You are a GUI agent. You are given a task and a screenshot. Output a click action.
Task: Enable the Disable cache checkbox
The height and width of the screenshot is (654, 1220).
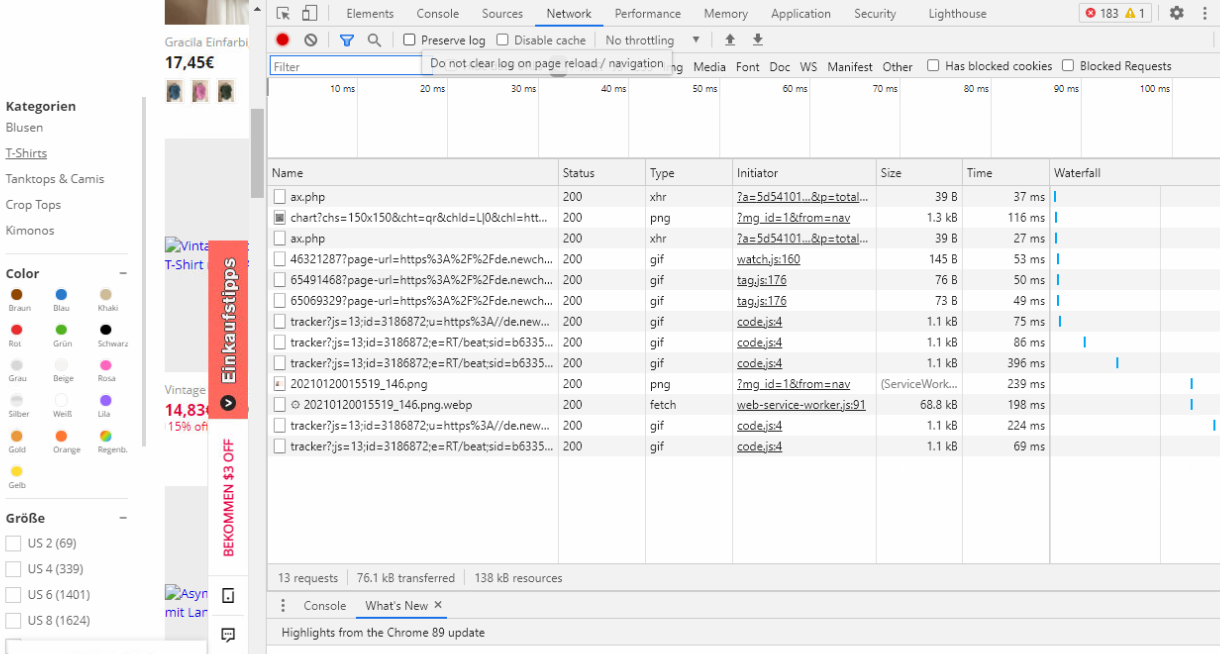click(x=503, y=40)
